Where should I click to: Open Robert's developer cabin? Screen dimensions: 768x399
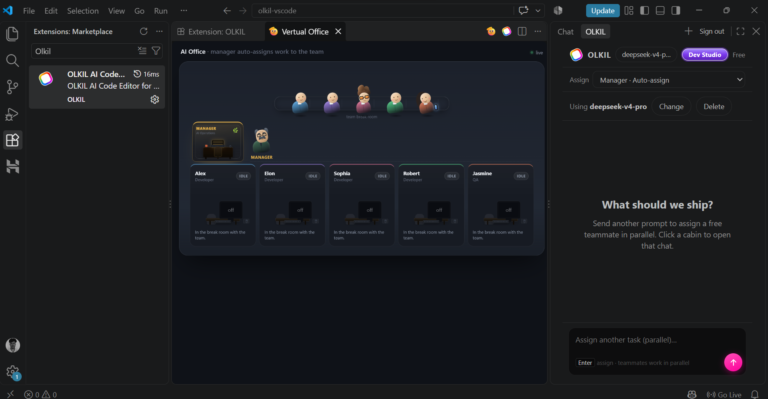431,205
